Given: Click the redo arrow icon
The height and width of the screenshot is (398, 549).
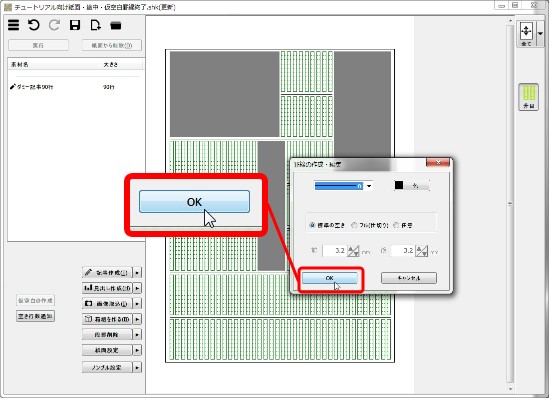Looking at the screenshot, I should 54,25.
